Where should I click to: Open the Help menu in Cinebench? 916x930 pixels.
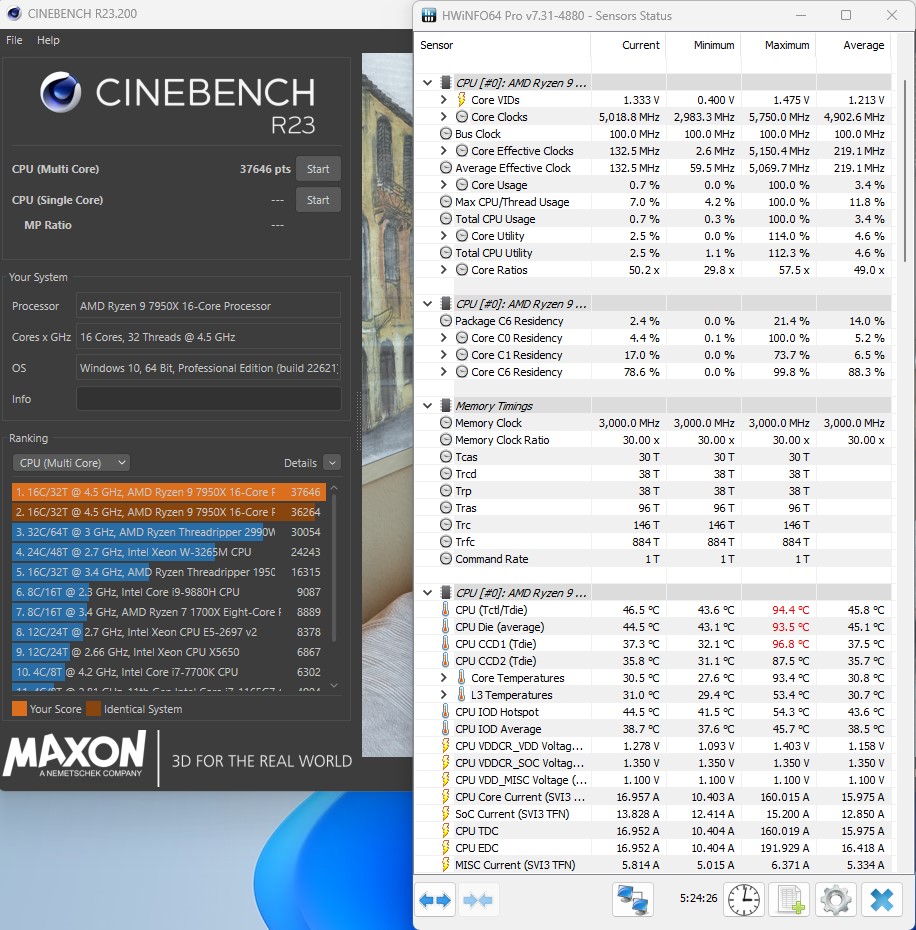coord(48,40)
